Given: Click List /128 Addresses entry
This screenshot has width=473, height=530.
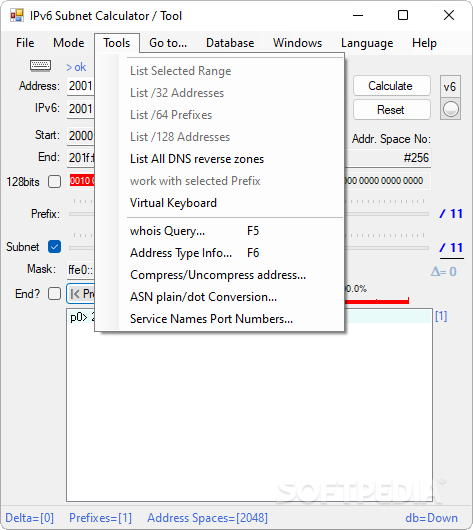Looking at the screenshot, I should tap(220, 137).
